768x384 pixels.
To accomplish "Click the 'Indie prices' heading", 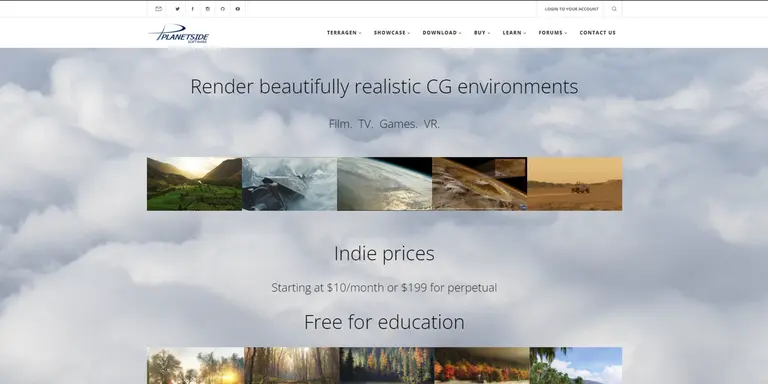I will tap(384, 254).
